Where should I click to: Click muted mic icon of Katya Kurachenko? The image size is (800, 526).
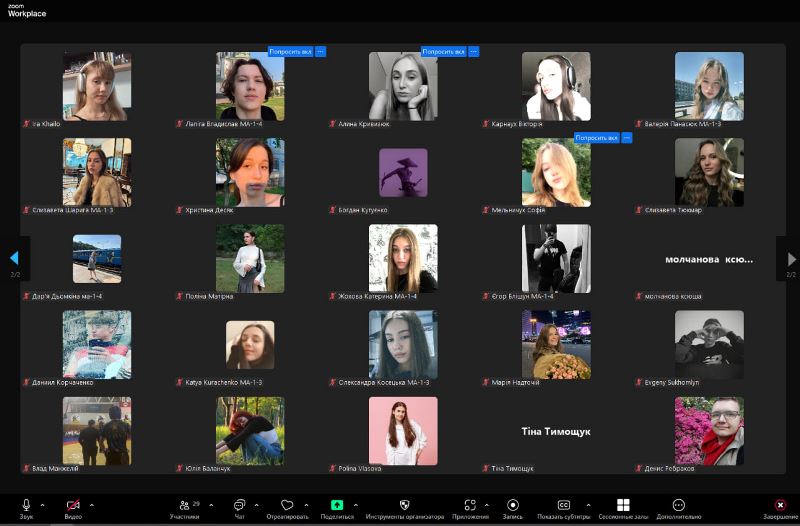pos(179,382)
